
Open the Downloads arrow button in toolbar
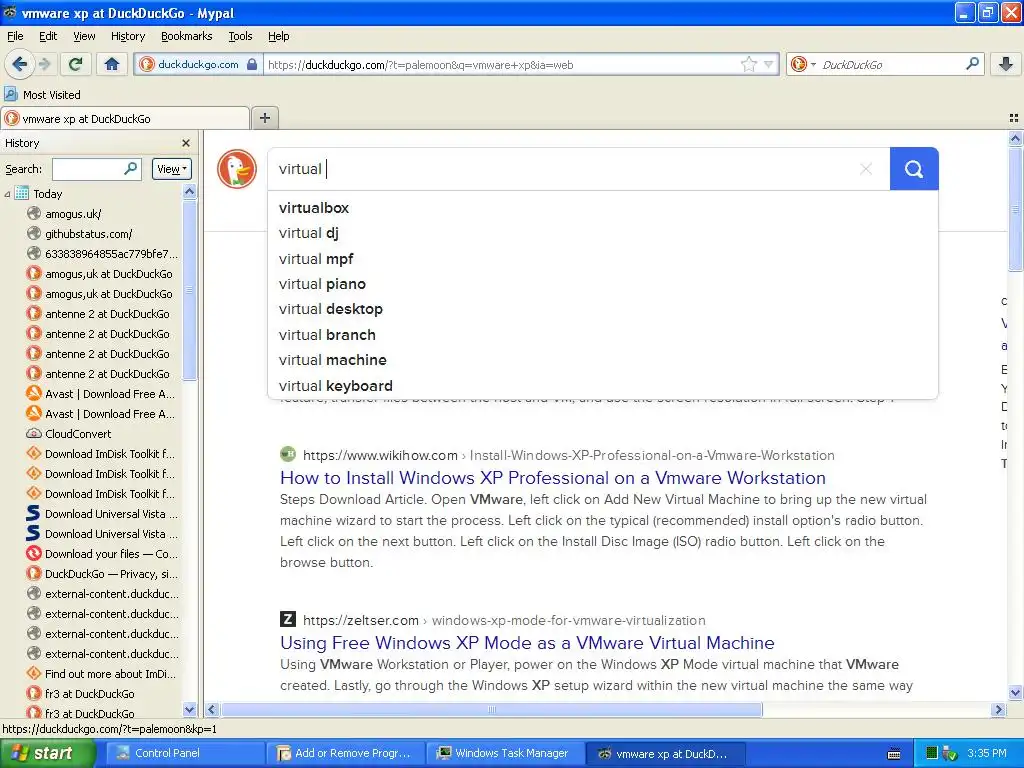(x=1006, y=64)
